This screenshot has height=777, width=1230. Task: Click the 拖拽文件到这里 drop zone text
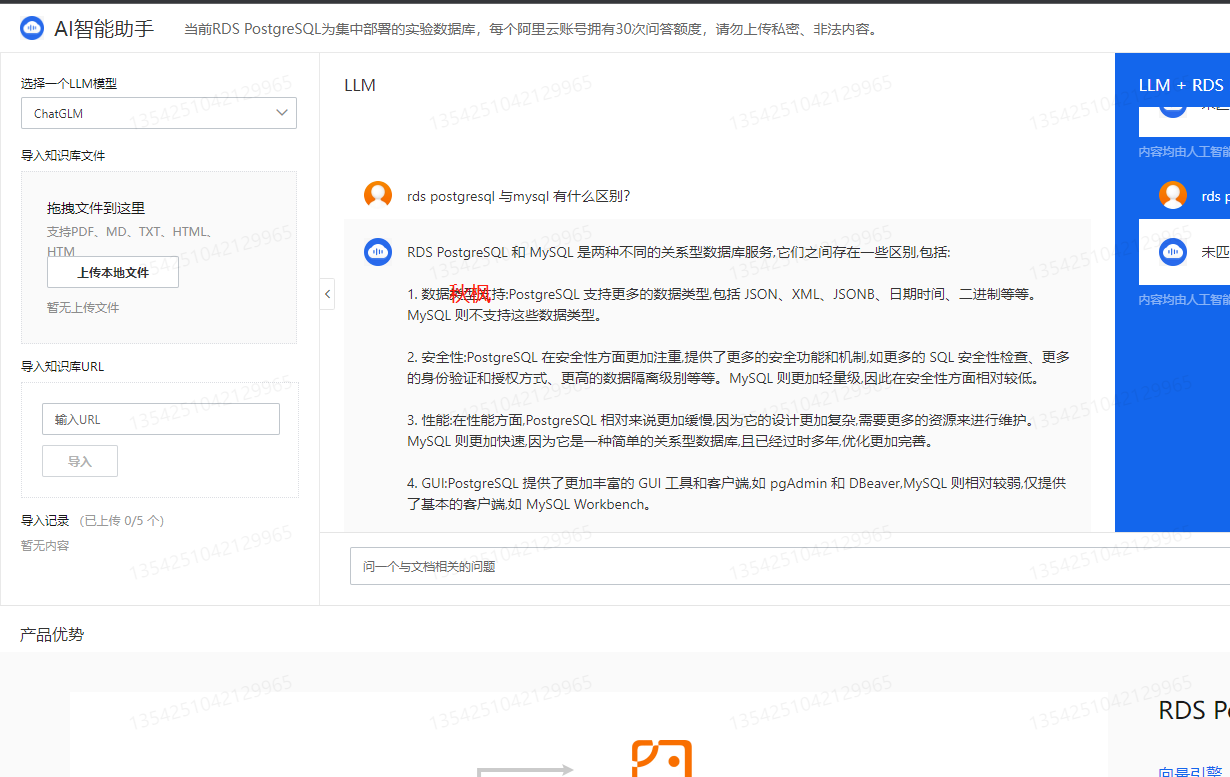[96, 208]
